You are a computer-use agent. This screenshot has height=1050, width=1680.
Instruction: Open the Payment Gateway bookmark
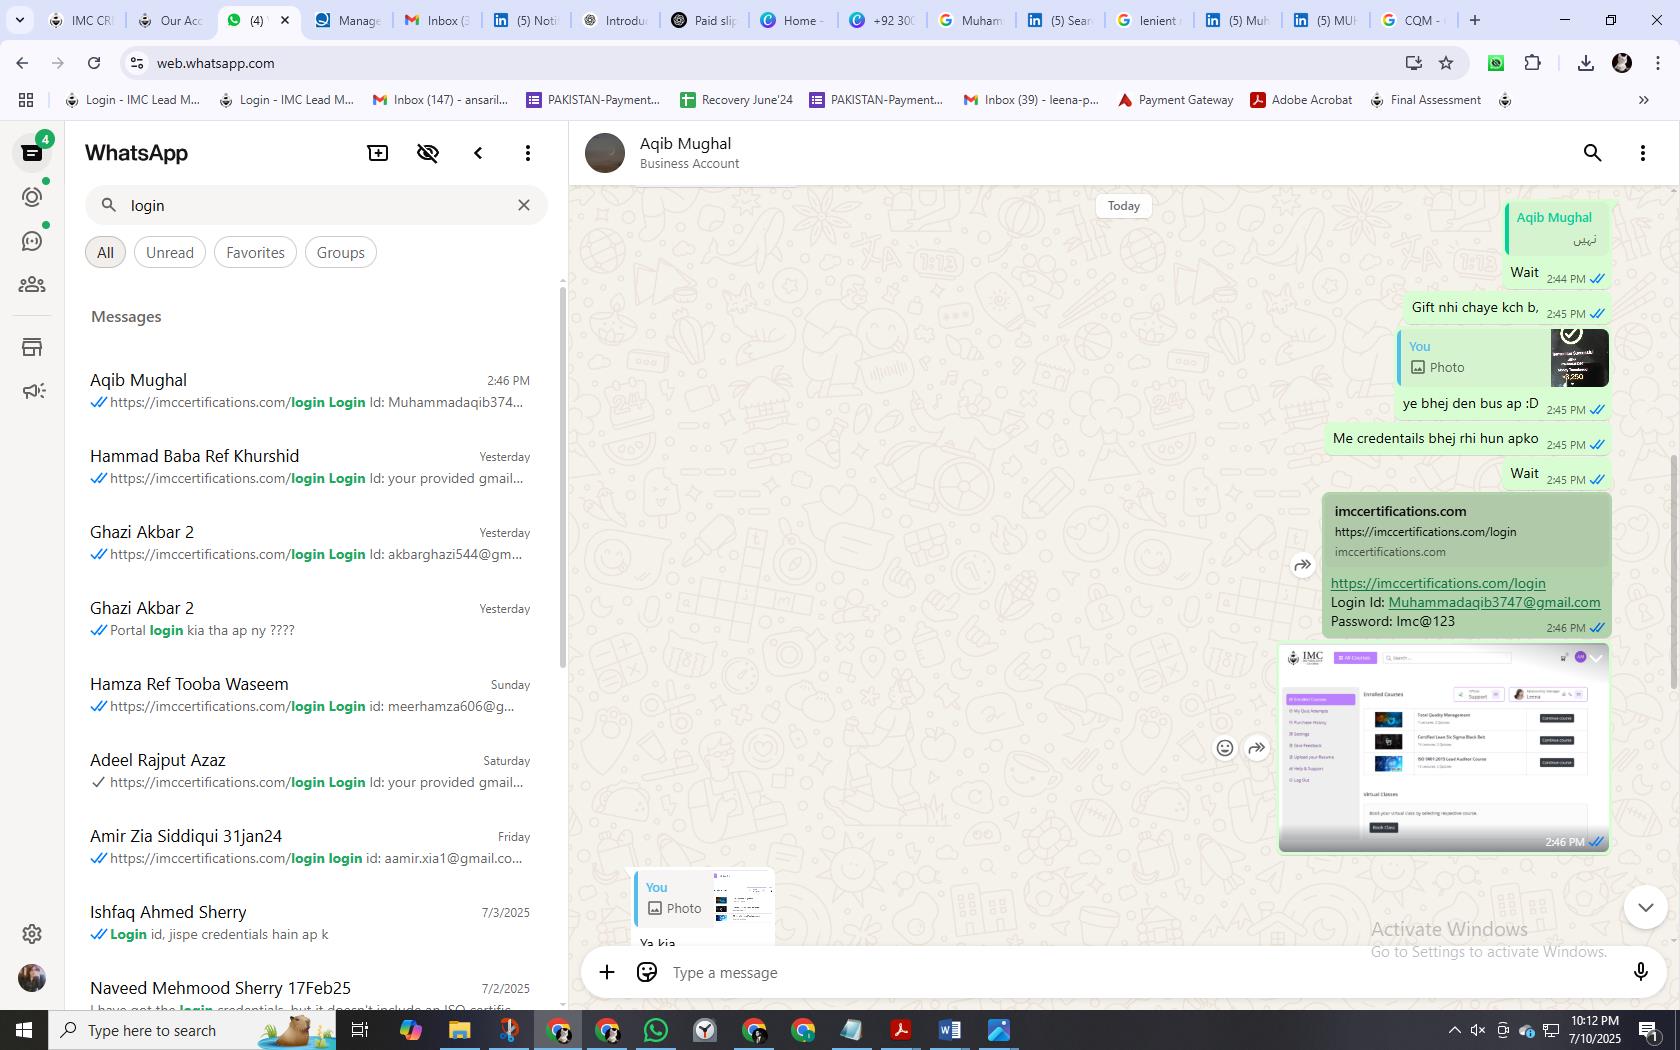(x=1175, y=100)
